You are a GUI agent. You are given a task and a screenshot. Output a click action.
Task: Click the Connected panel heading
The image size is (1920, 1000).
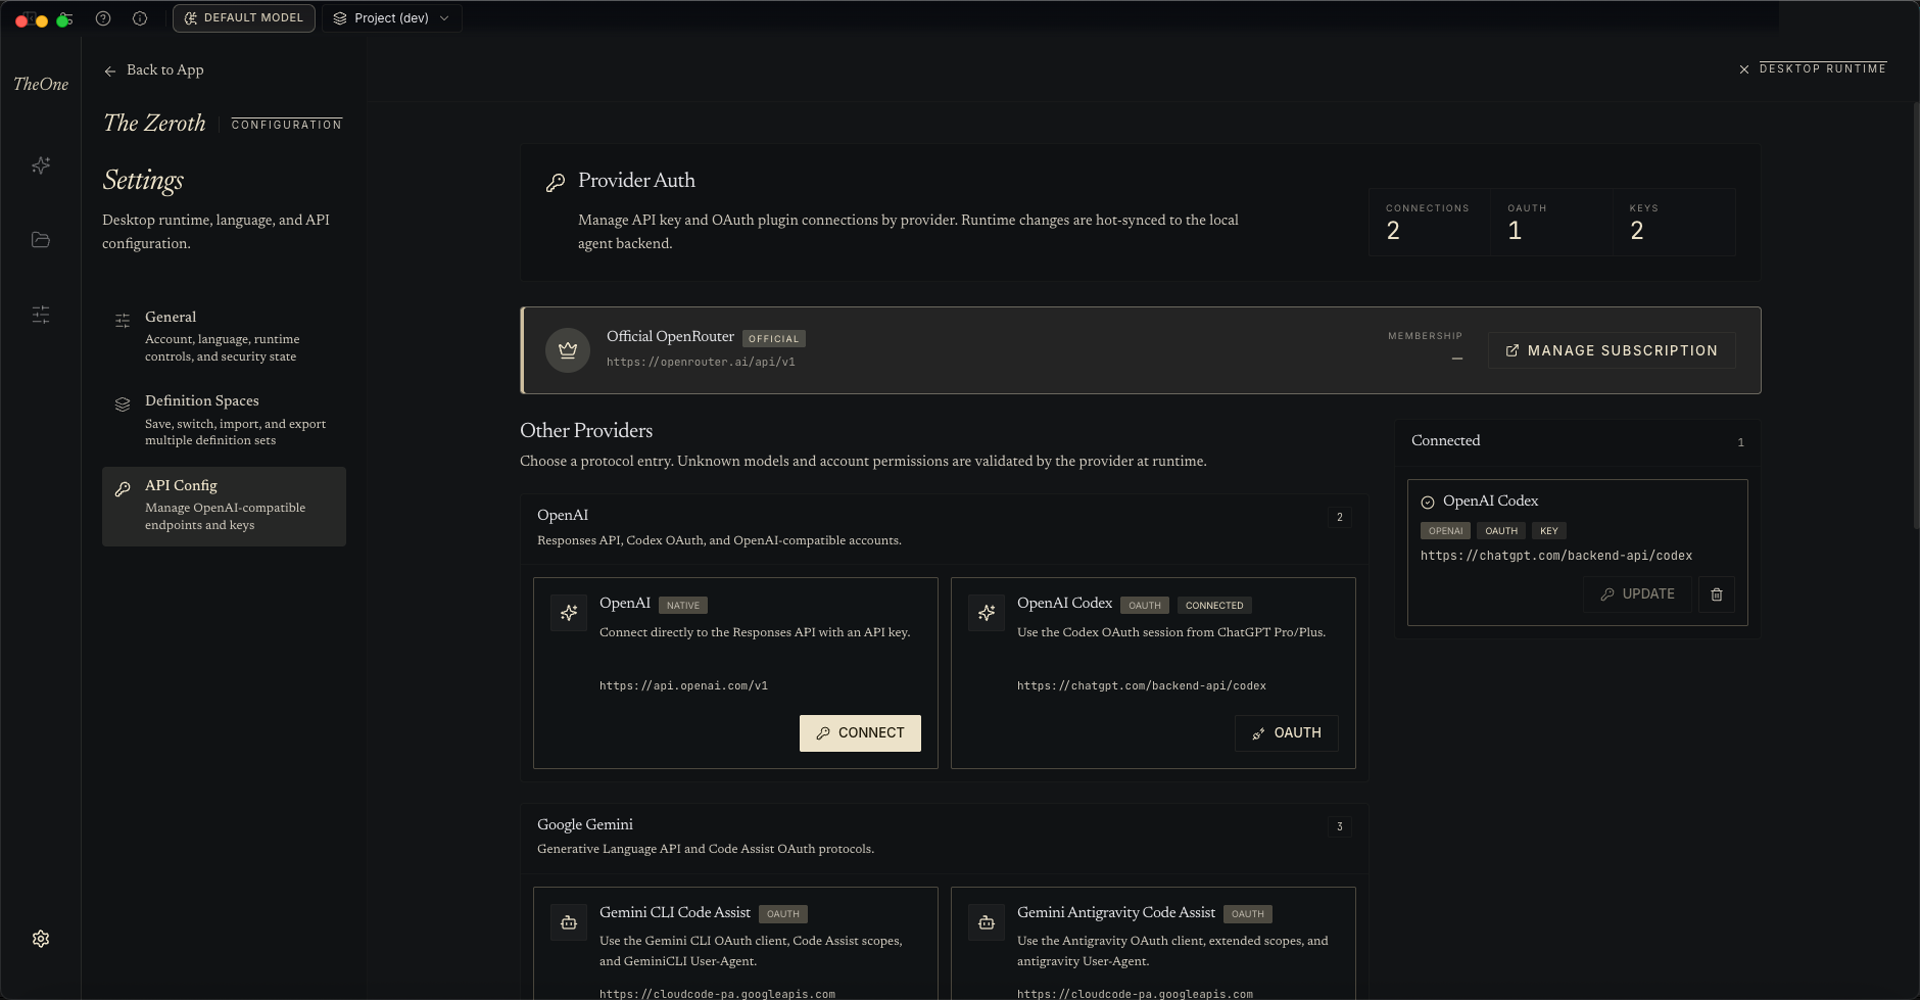[x=1445, y=441]
